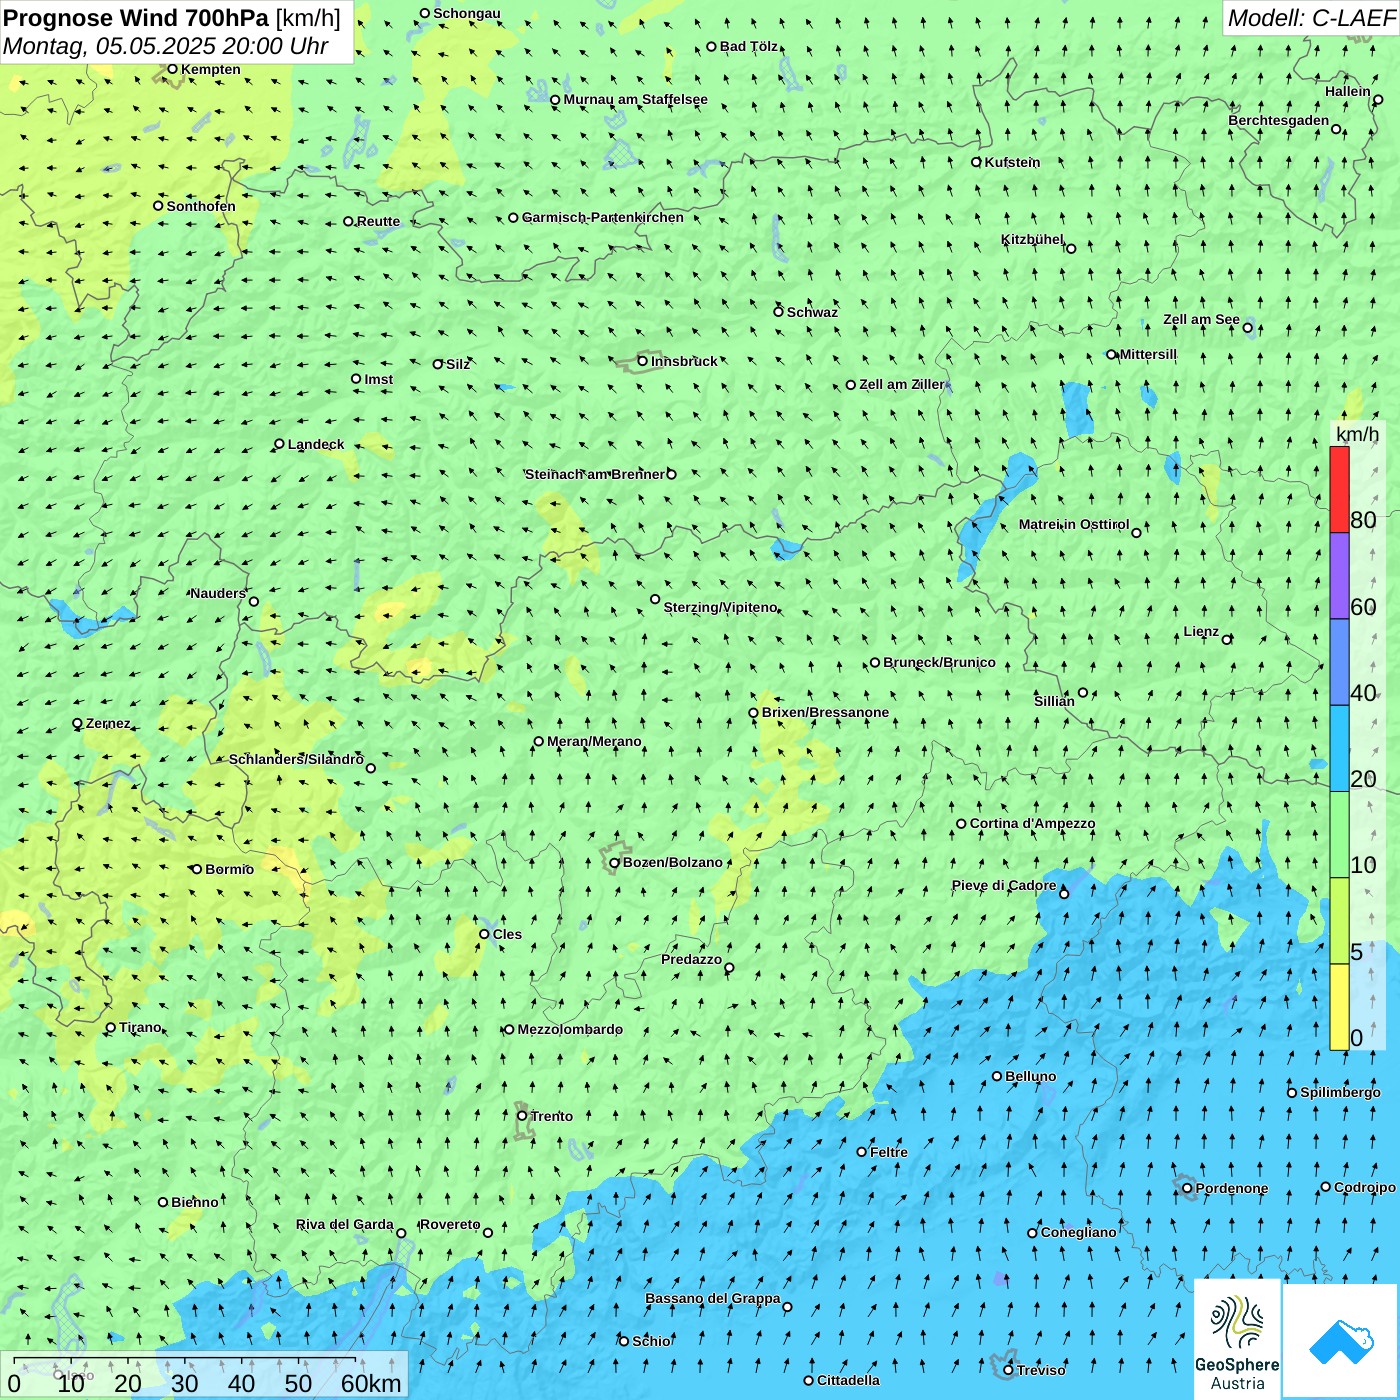The image size is (1400, 1400).
Task: Click the red 80 km/h legend color
Action: pyautogui.click(x=1339, y=489)
